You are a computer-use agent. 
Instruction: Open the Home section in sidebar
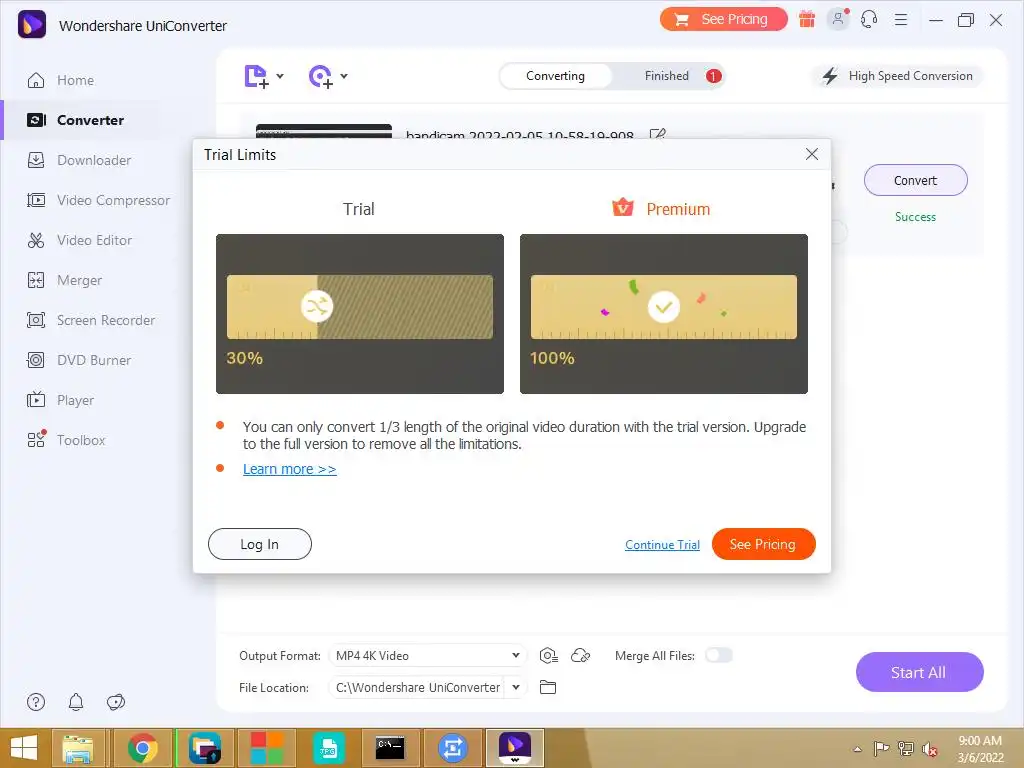[75, 80]
